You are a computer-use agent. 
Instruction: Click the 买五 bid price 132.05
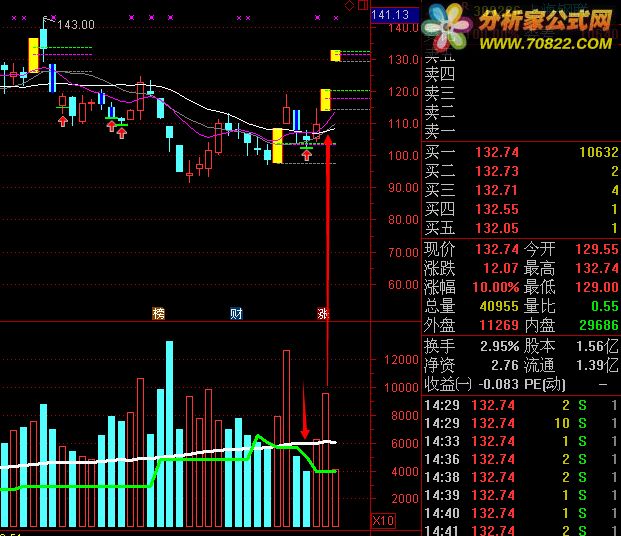tap(497, 228)
